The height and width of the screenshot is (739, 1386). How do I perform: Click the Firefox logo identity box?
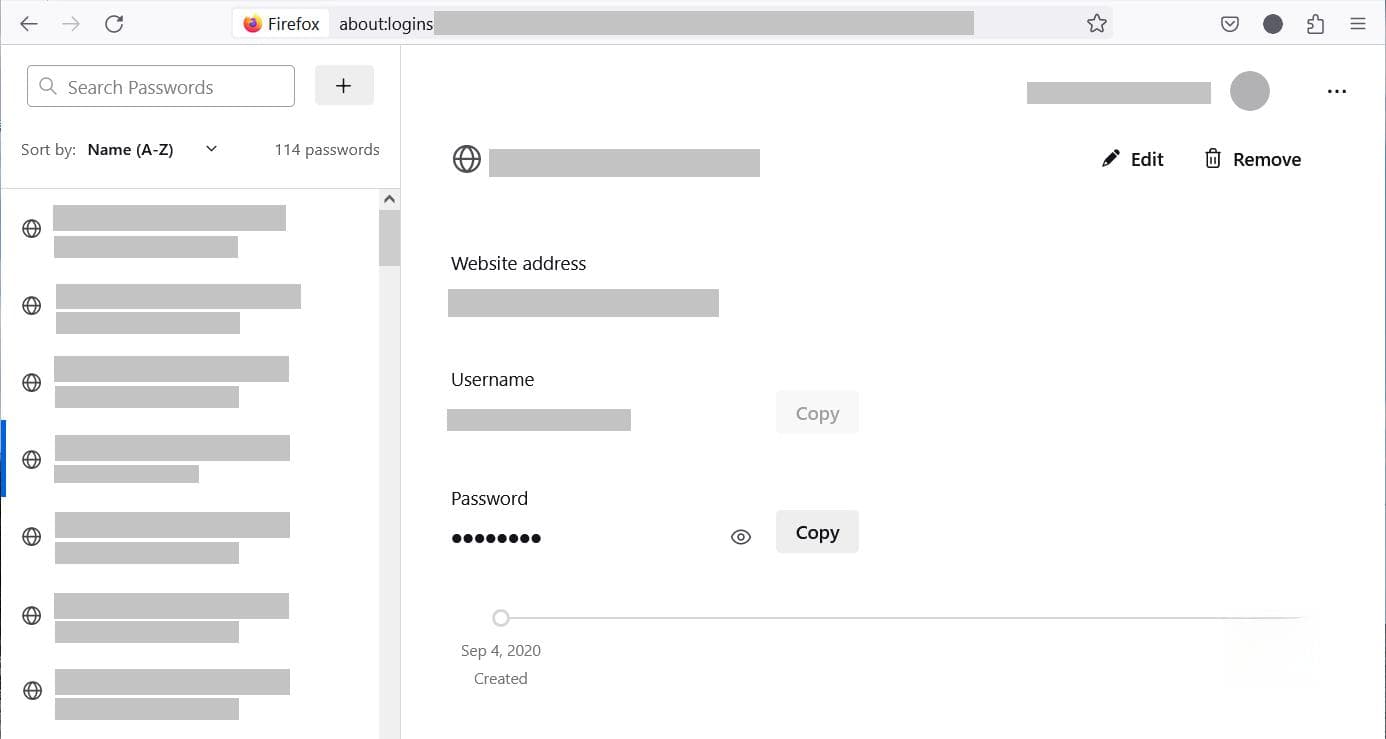tap(282, 24)
